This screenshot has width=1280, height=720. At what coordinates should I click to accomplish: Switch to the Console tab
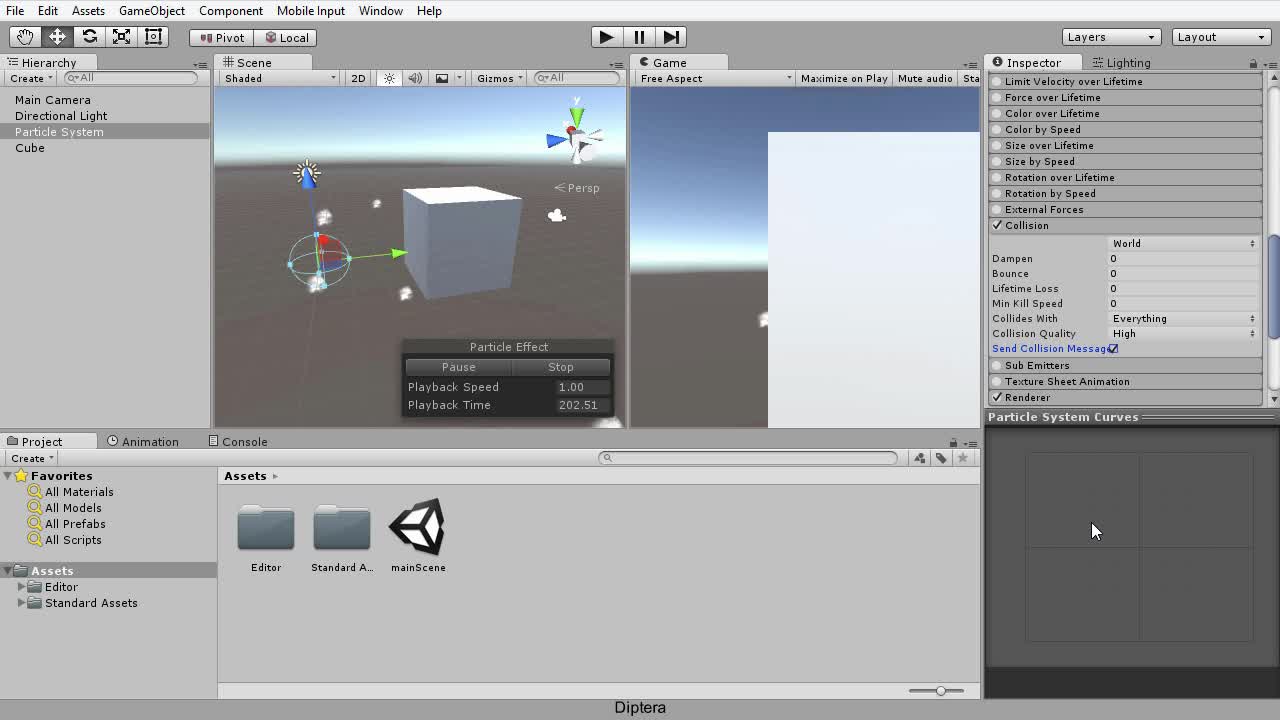pyautogui.click(x=238, y=441)
